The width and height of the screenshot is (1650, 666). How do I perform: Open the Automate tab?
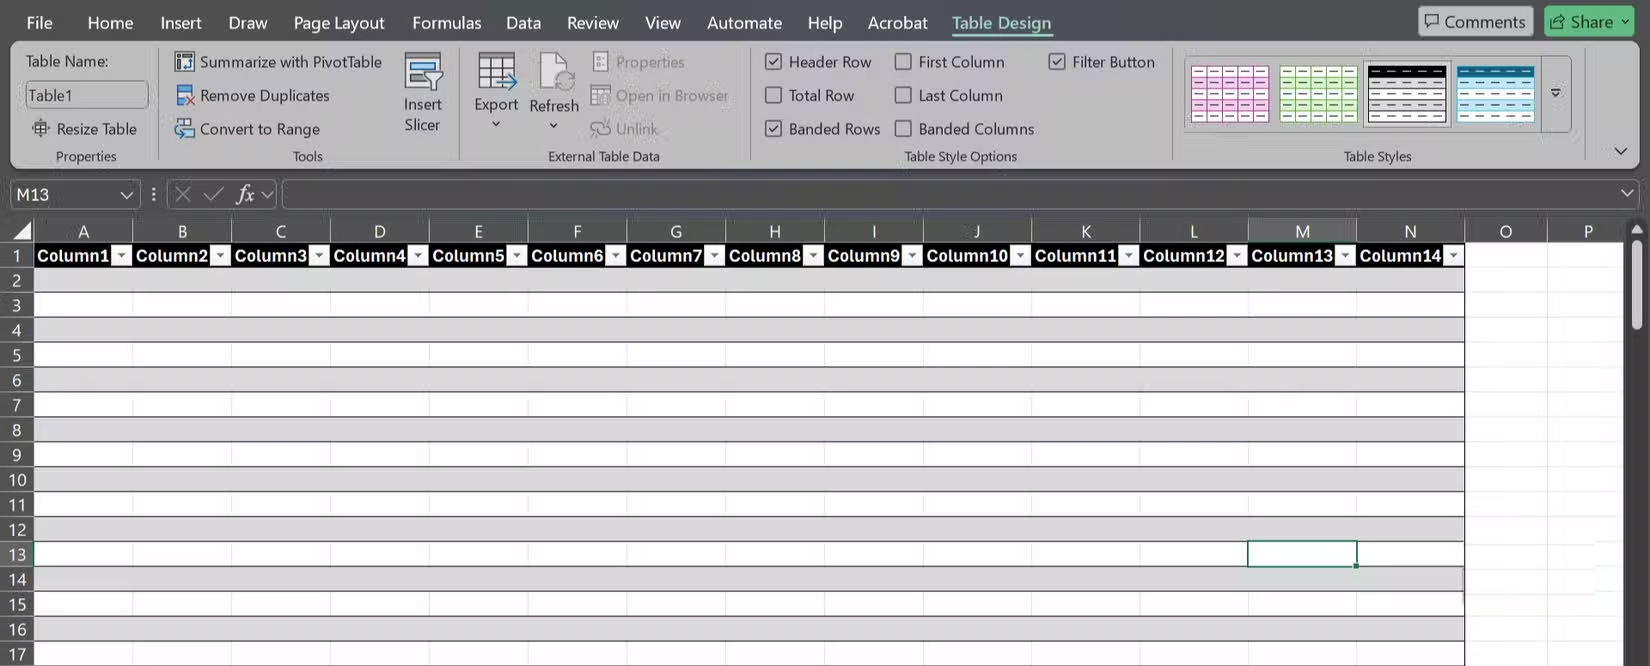tap(744, 22)
